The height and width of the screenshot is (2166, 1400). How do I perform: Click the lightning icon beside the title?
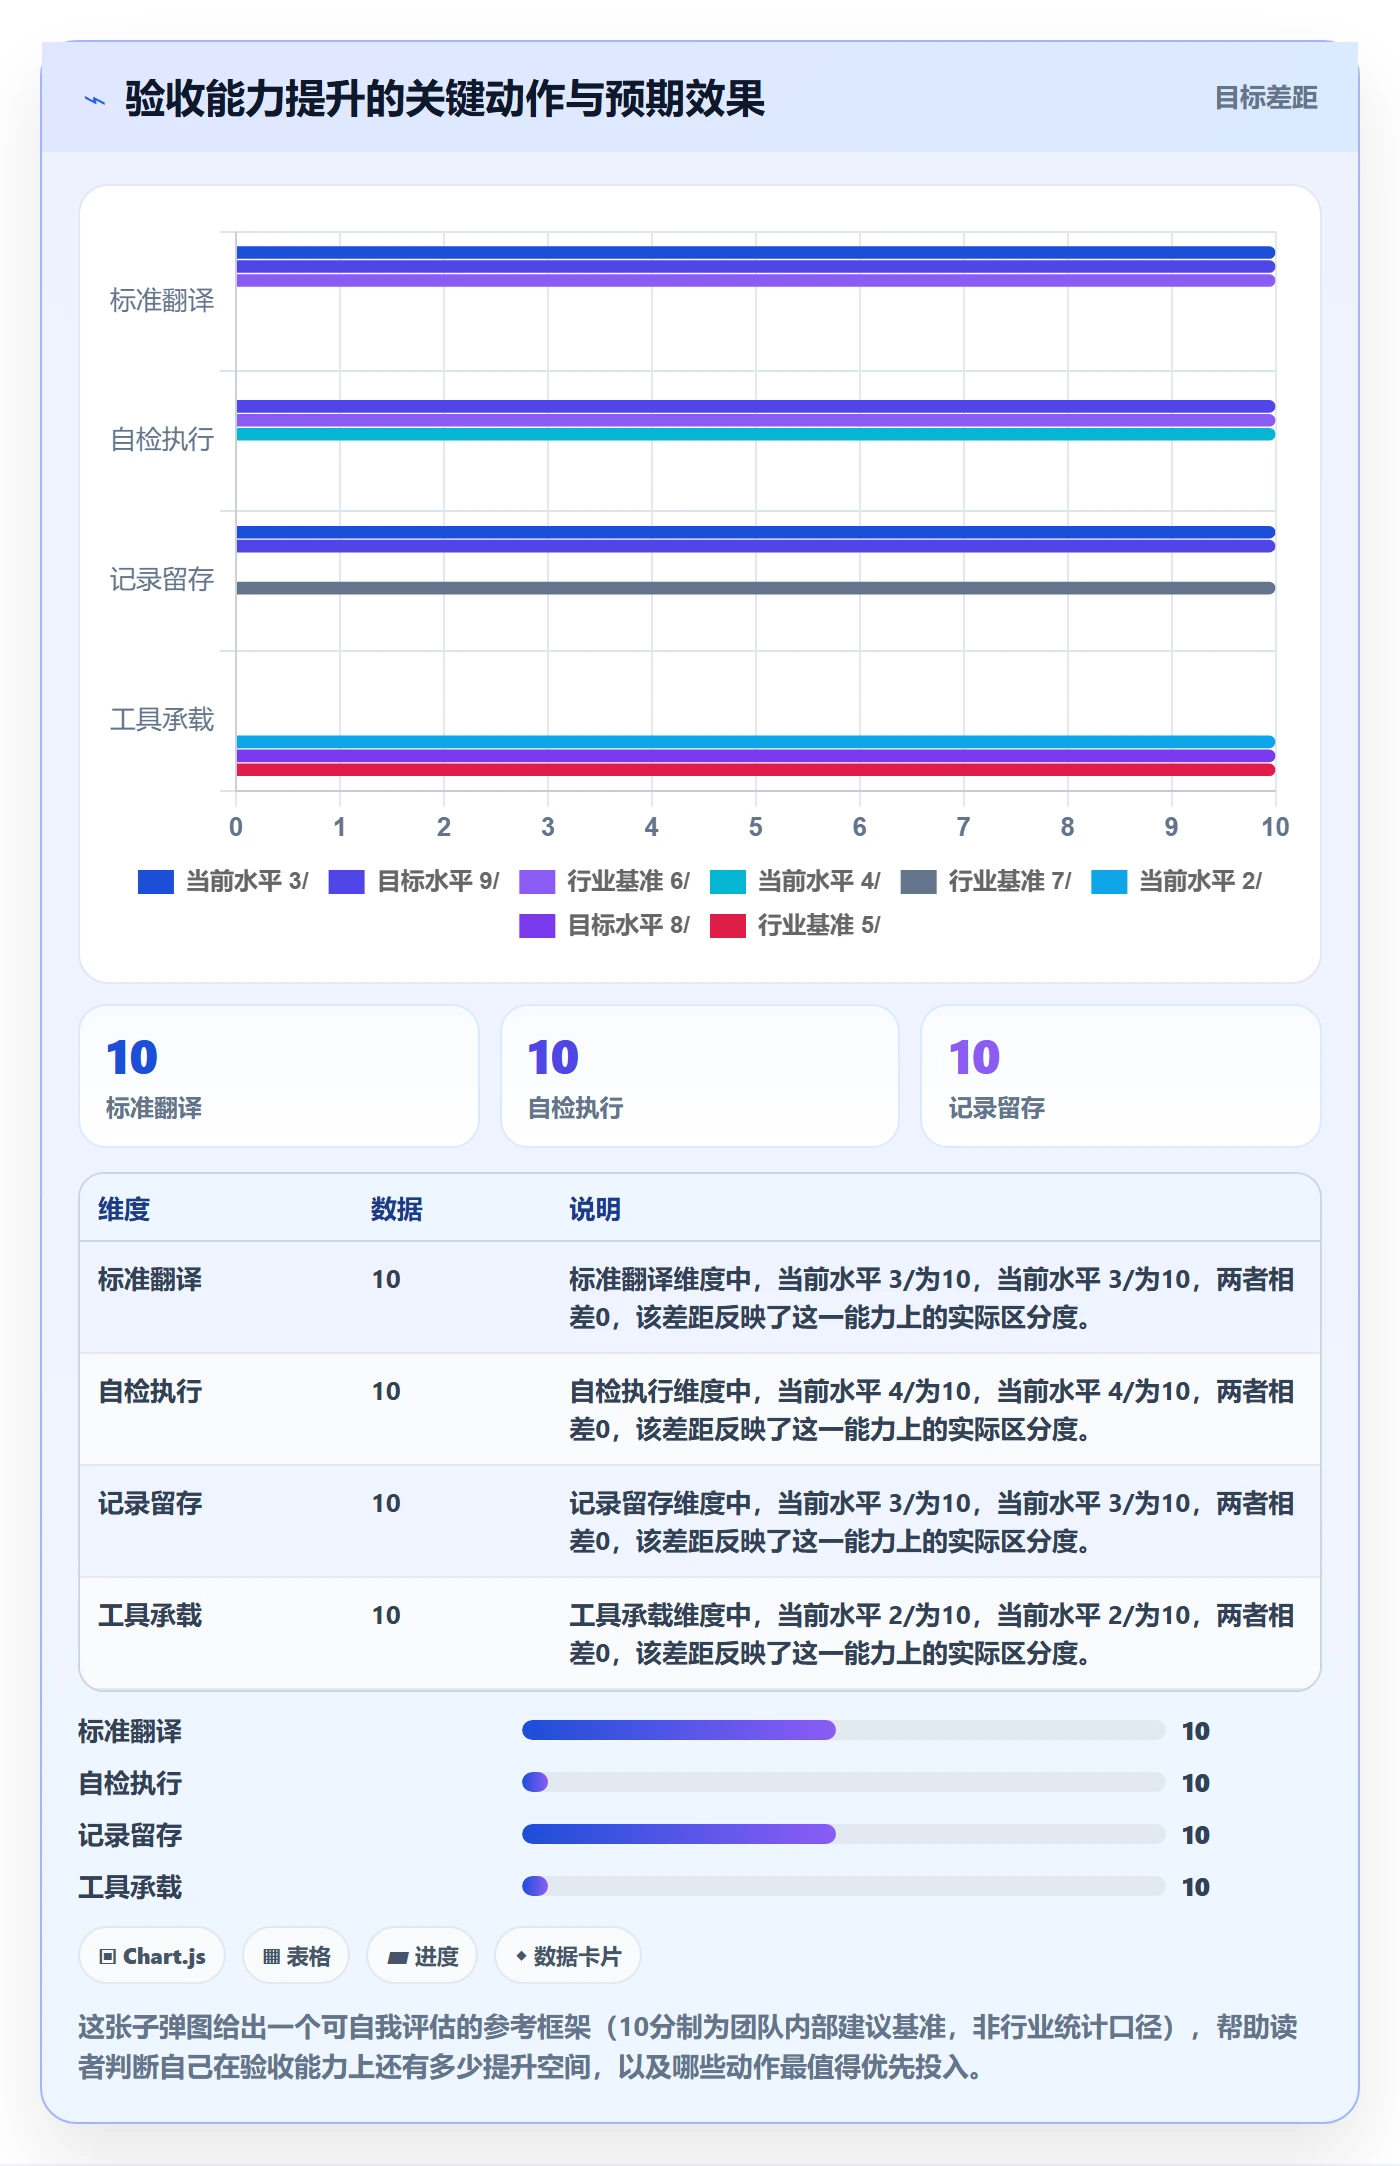(95, 100)
